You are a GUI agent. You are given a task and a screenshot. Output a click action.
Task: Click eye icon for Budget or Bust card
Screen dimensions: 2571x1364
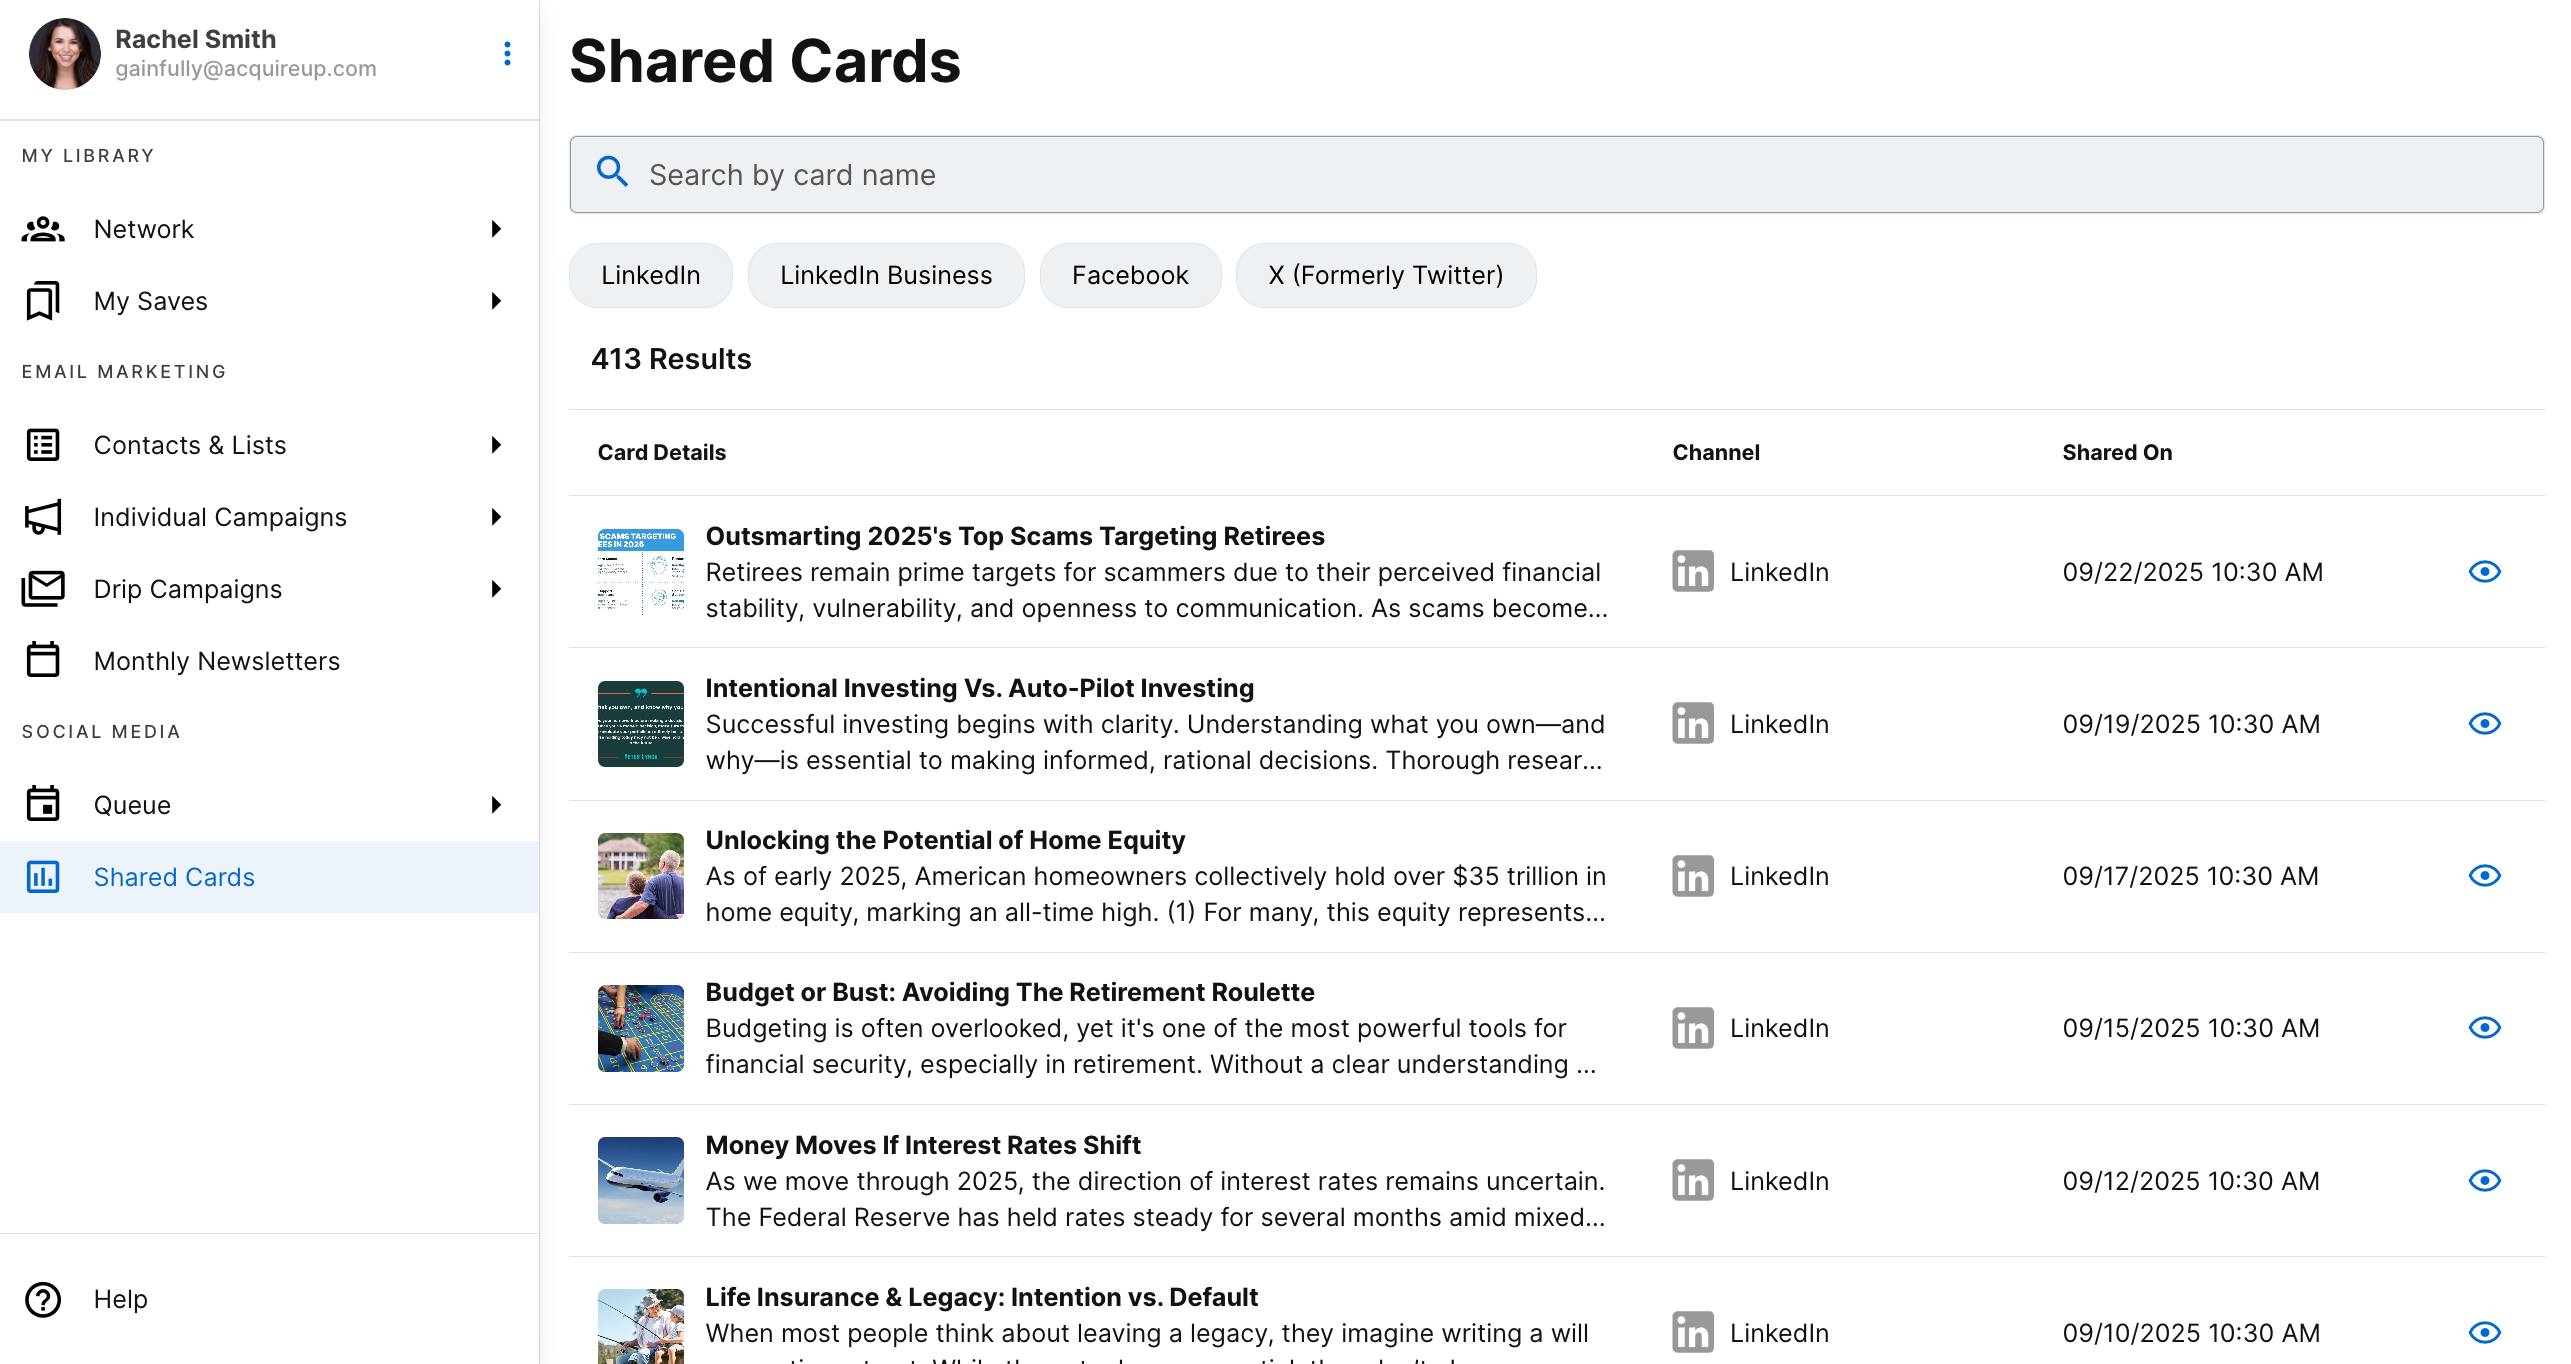coord(2484,1028)
